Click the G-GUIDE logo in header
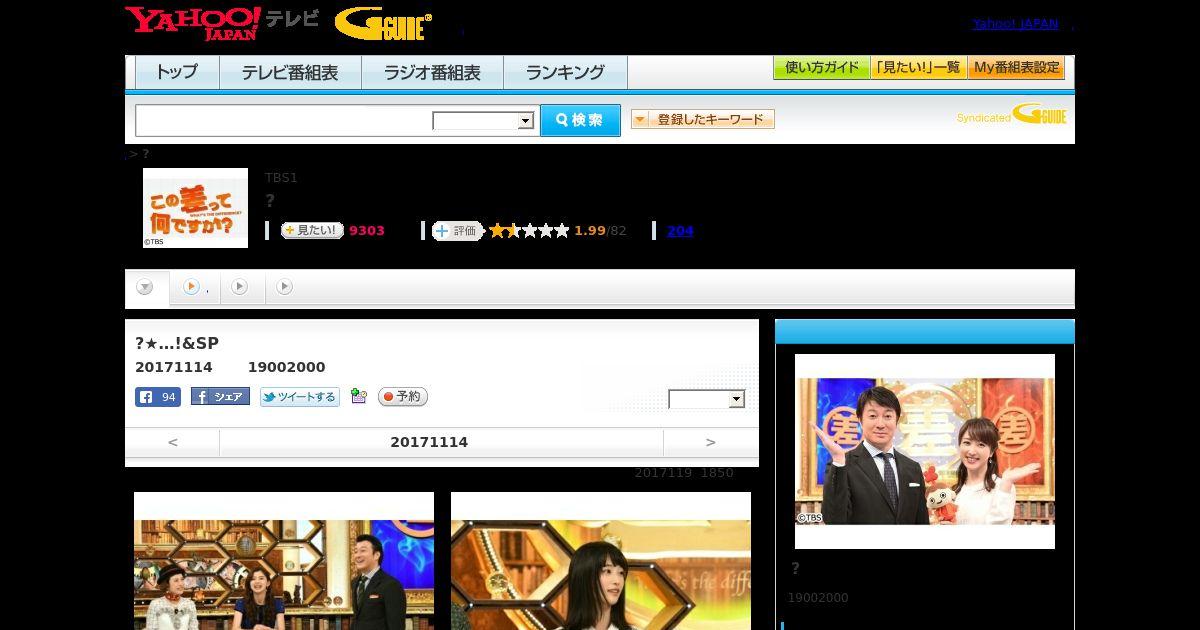This screenshot has height=630, width=1200. [383, 24]
